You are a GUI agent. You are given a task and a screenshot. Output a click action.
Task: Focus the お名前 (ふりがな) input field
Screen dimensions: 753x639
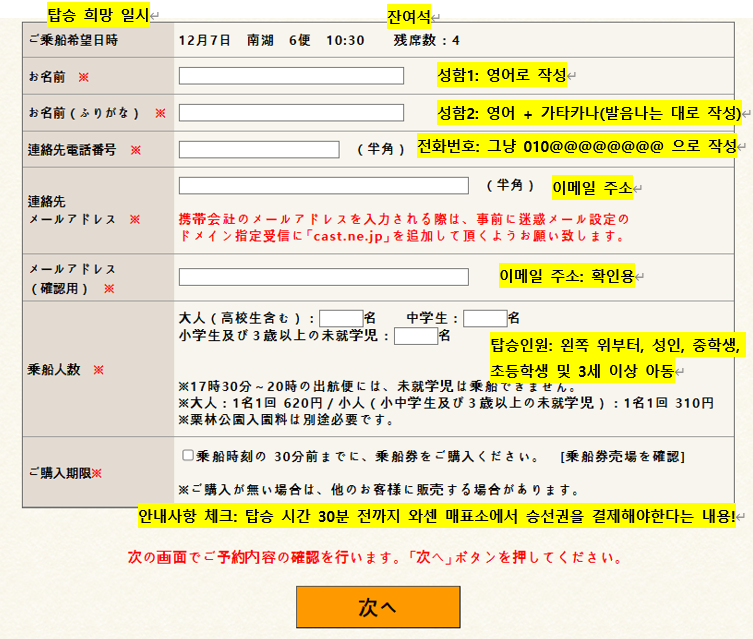[291, 113]
